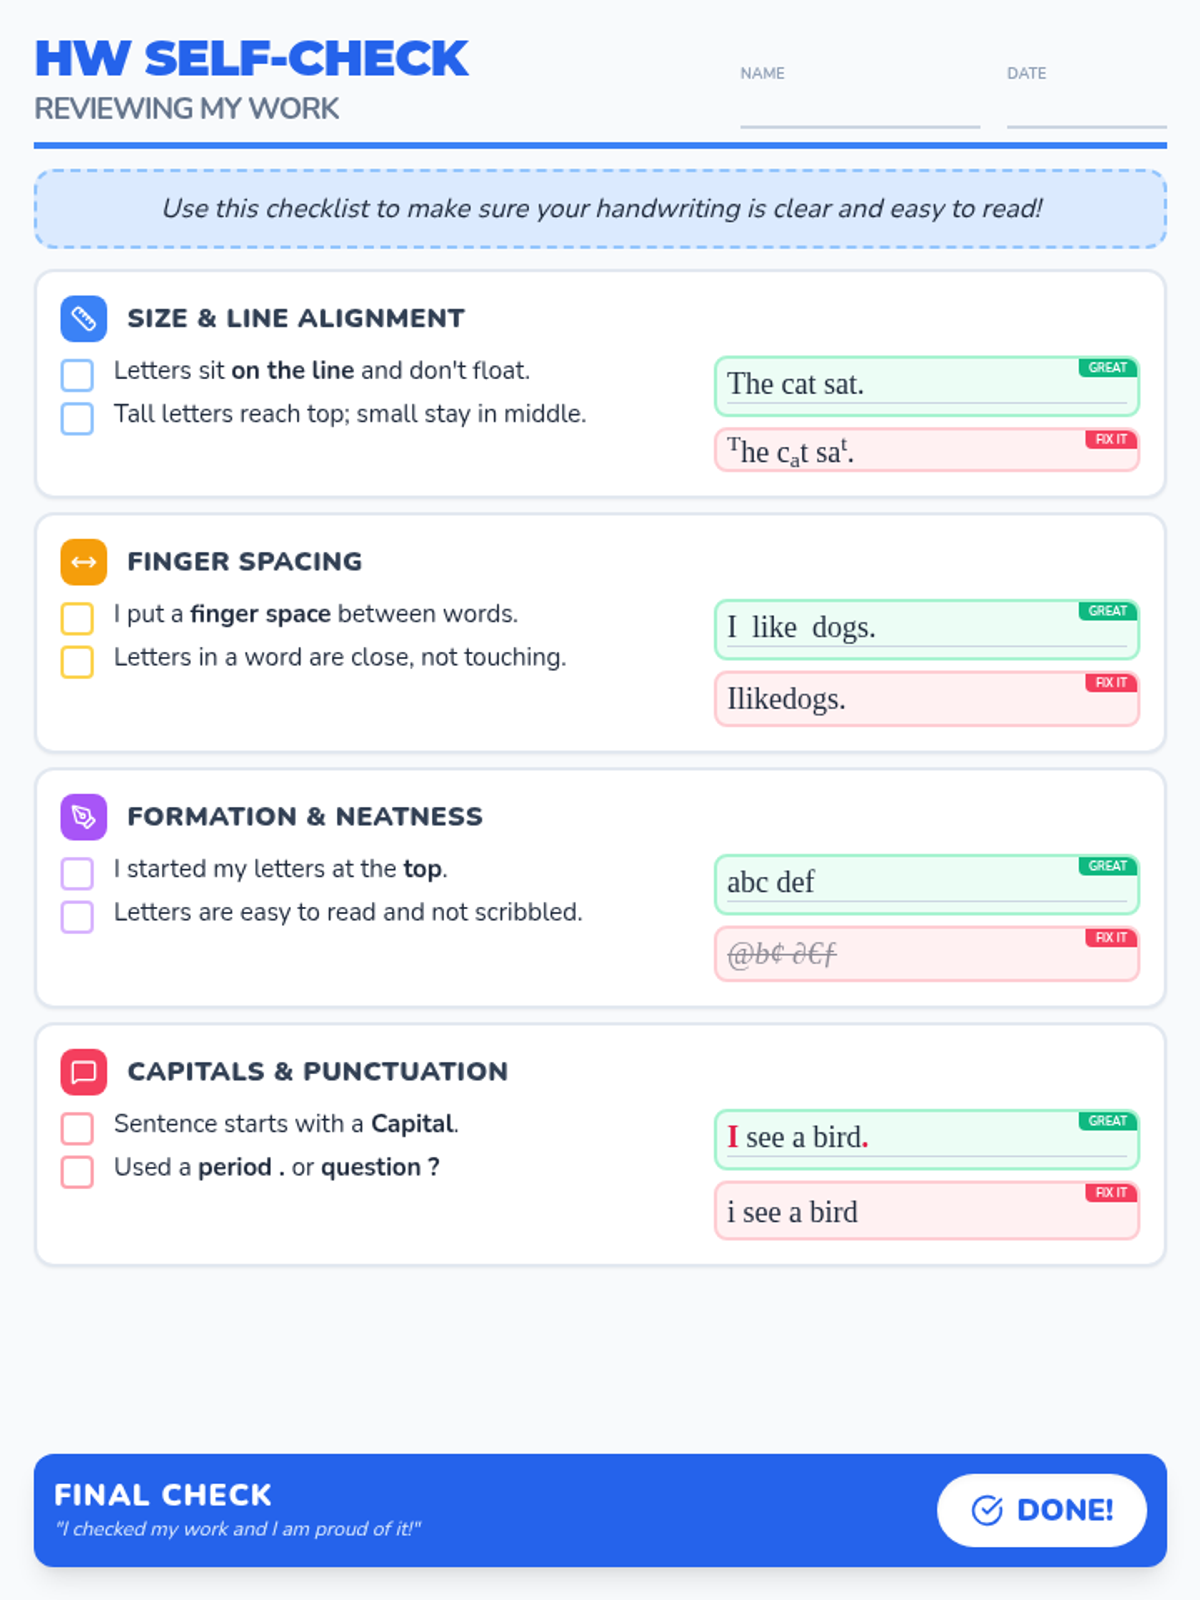1200x1600 pixels.
Task: Click the checkmark circle icon in Done button
Action: point(987,1510)
